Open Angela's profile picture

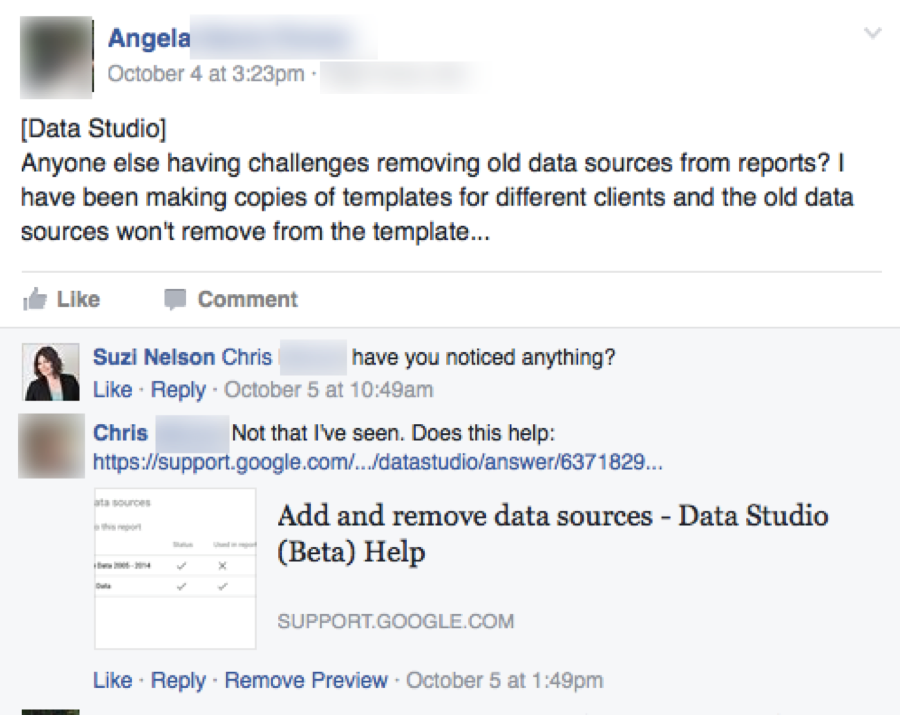pyautogui.click(x=56, y=57)
